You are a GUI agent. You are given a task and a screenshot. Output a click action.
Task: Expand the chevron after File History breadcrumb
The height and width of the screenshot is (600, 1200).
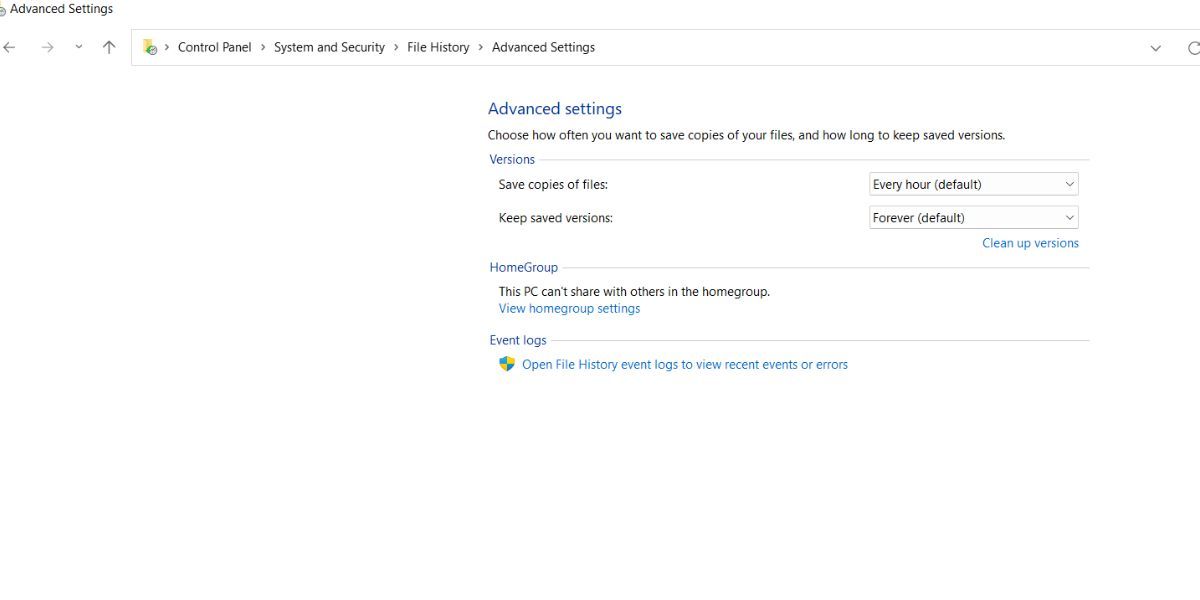coord(481,47)
